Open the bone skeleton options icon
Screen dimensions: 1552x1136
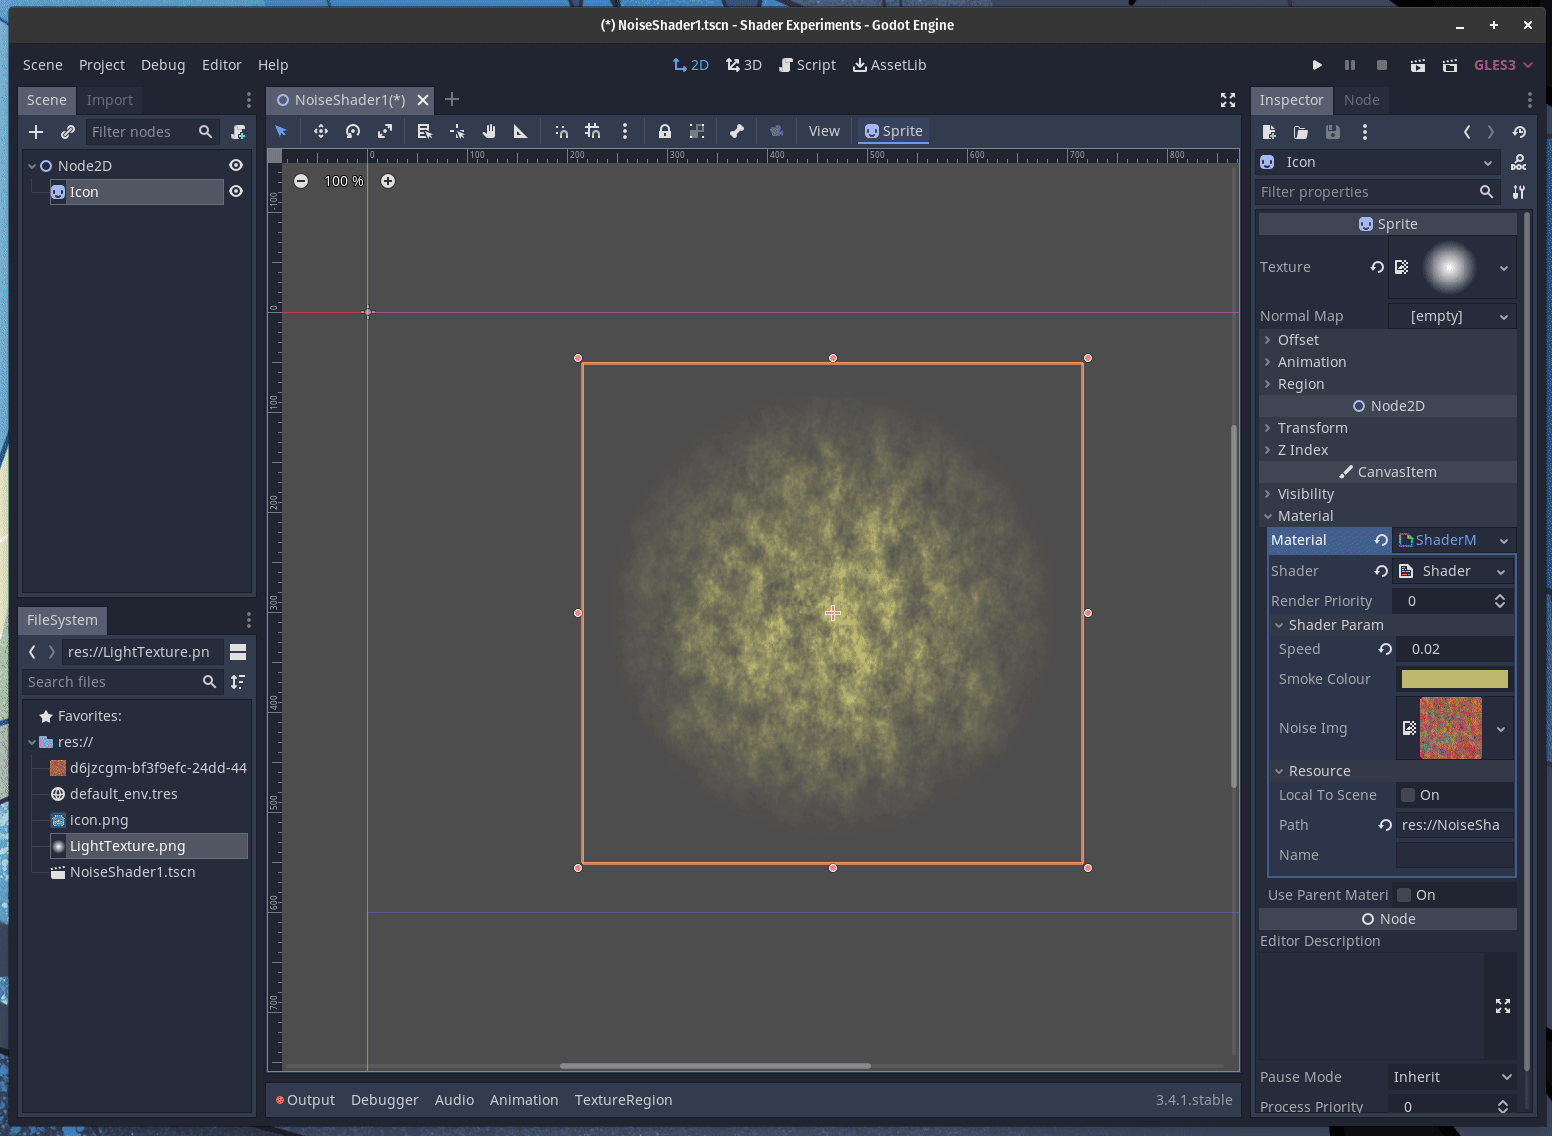736,131
